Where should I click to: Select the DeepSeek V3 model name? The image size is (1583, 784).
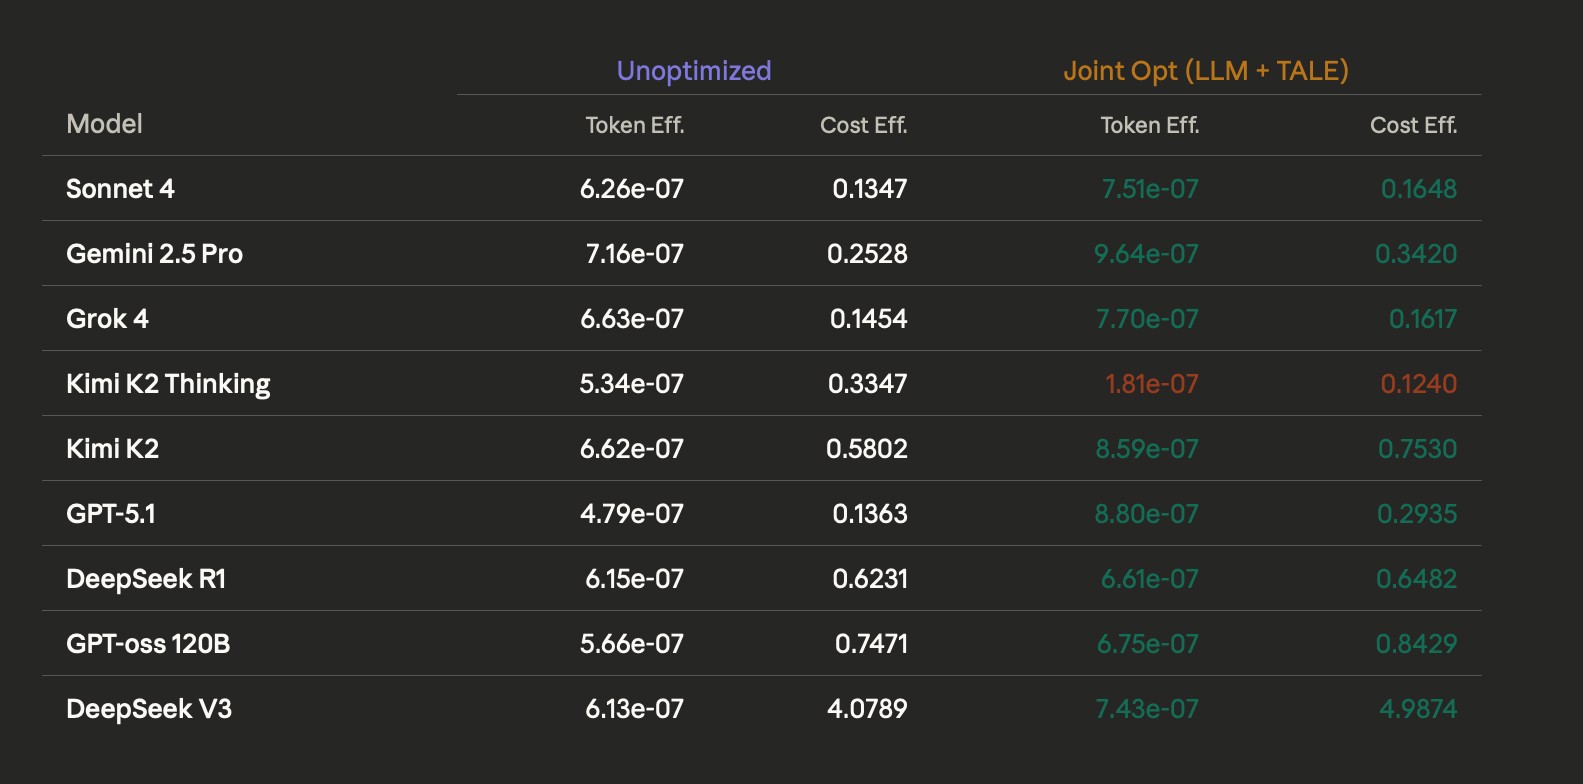click(x=149, y=709)
